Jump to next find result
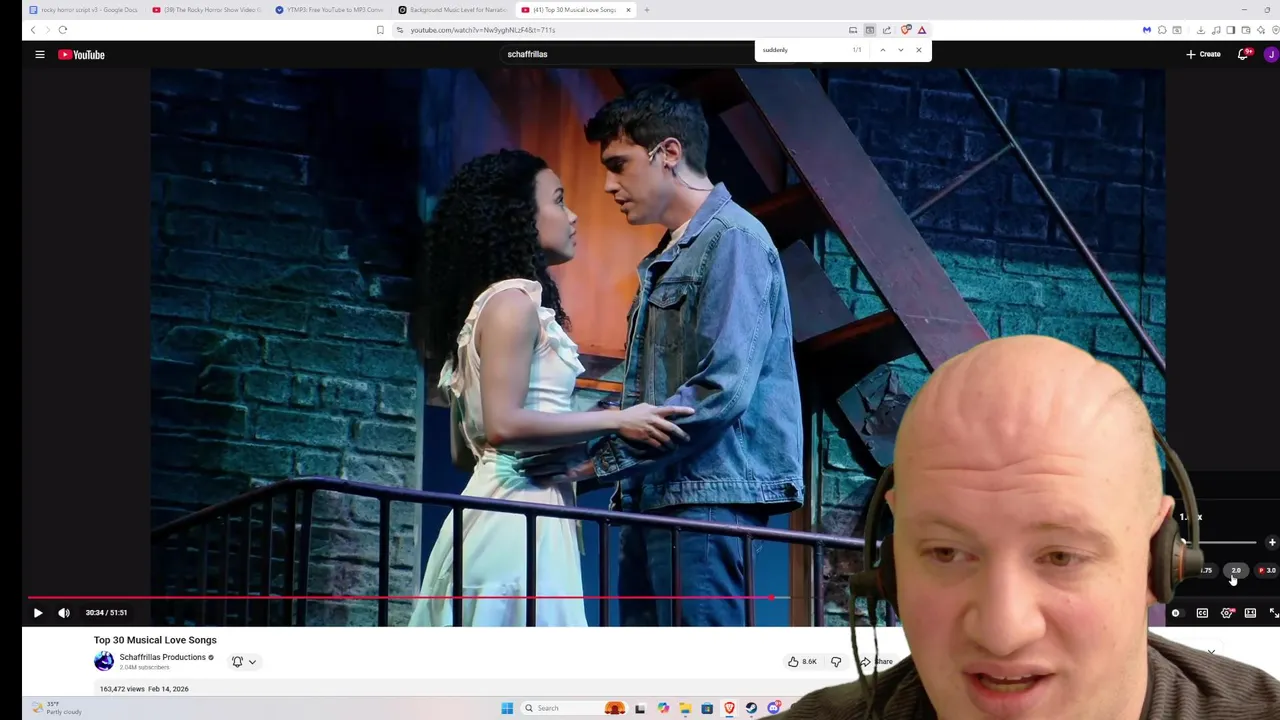The width and height of the screenshot is (1280, 720). (x=900, y=50)
